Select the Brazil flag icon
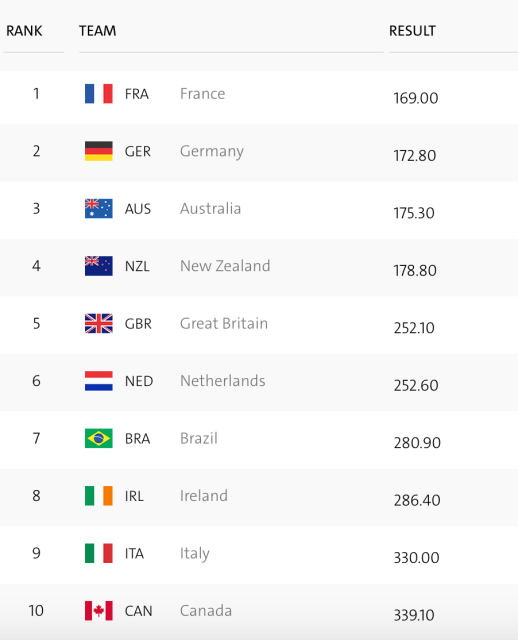 (98, 438)
